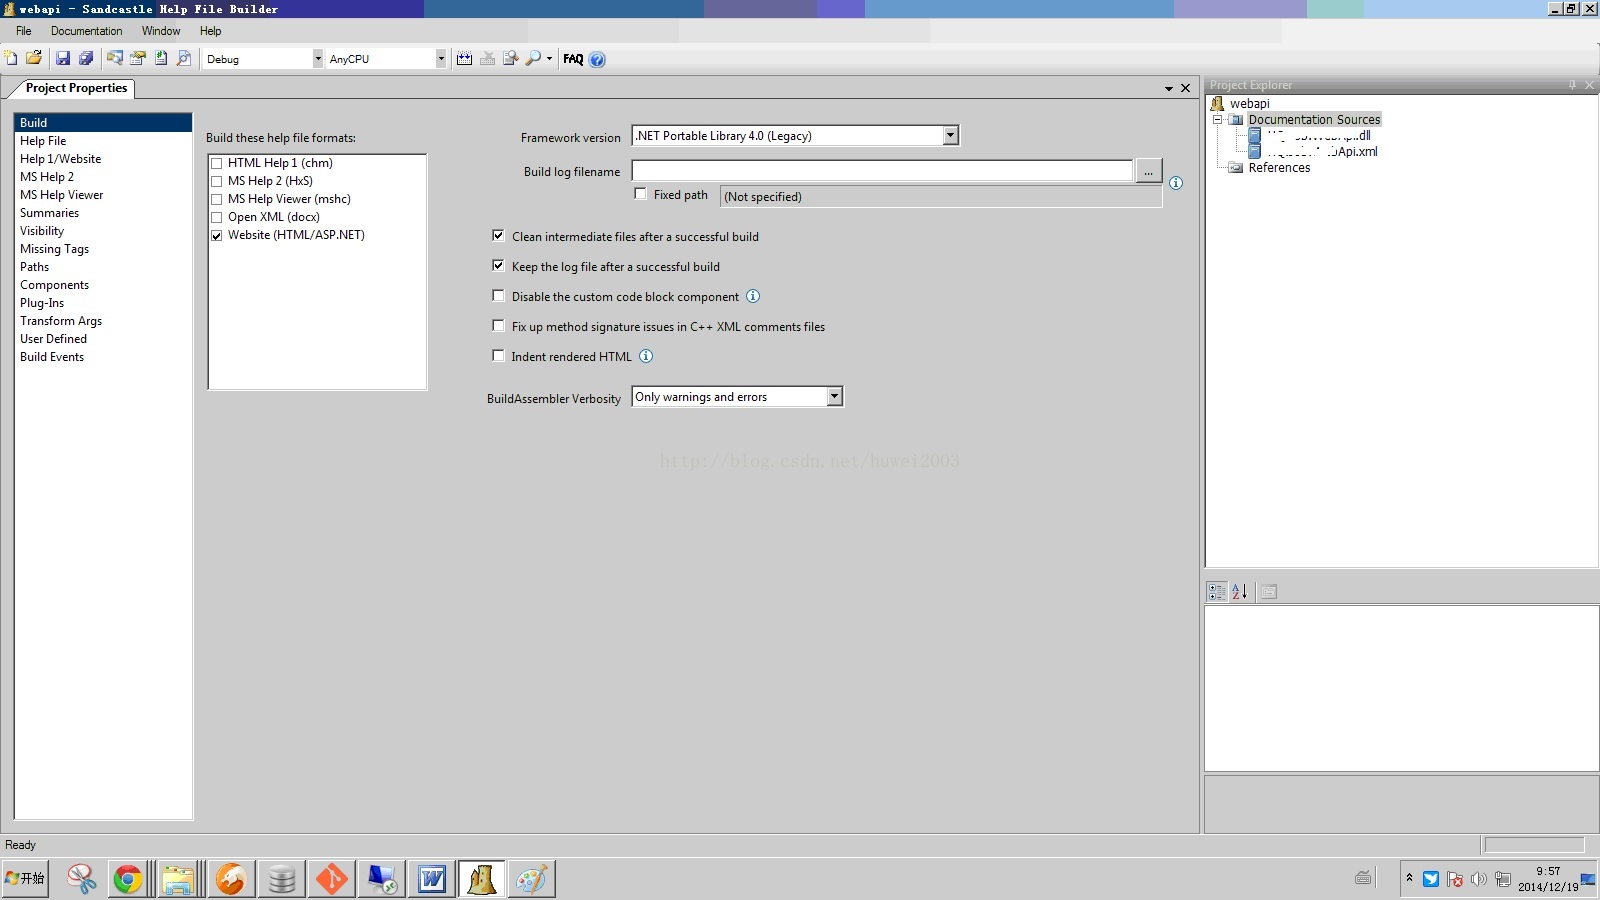Viewport: 1600px width, 900px height.
Task: Toggle the Fixed path checkbox
Action: (640, 194)
